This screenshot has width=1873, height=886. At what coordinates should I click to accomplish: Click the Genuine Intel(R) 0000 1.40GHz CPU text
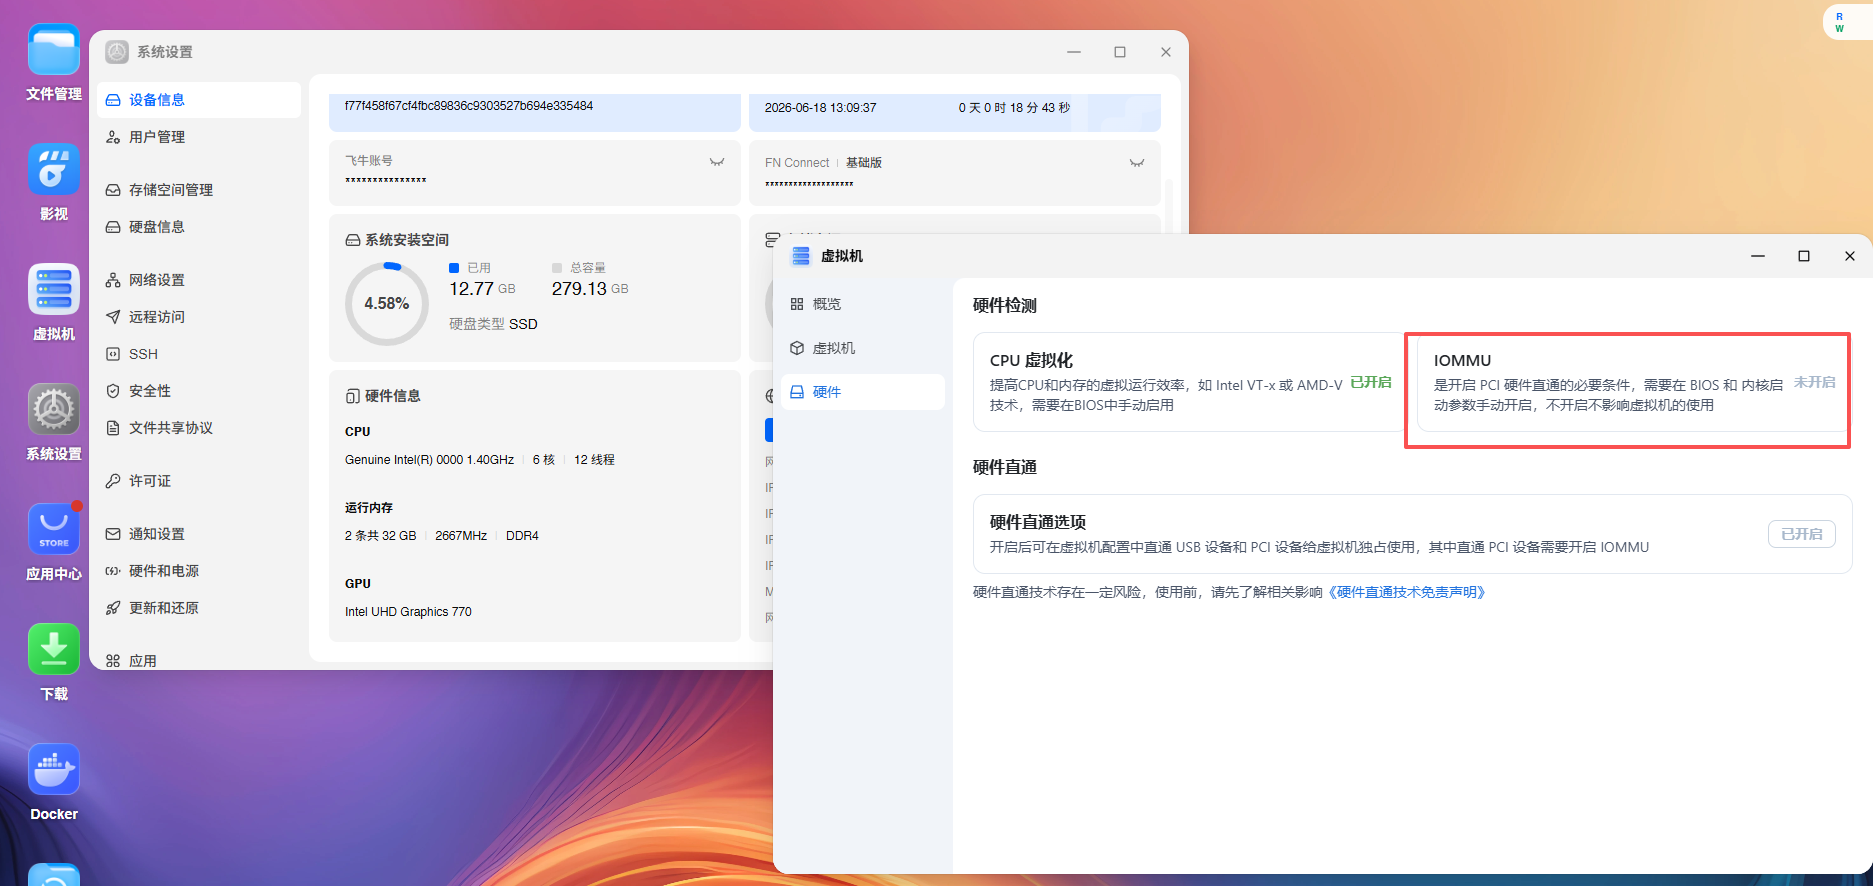tap(429, 460)
